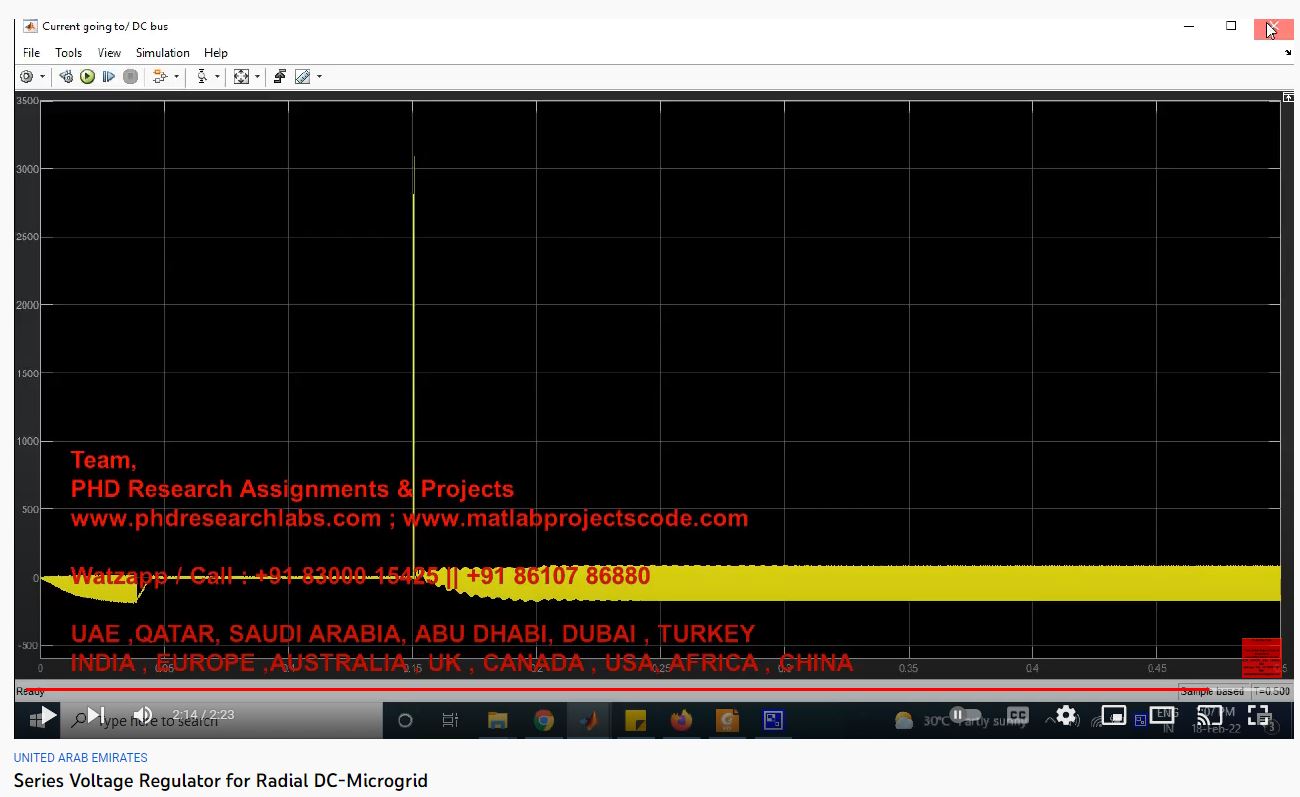Expand the measurements dropdown arrow
Screen dimensions: 1300x797
(319, 77)
